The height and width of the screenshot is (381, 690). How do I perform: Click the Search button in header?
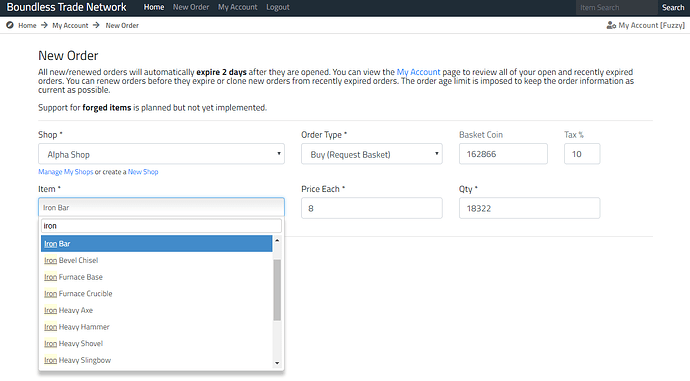click(x=673, y=7)
